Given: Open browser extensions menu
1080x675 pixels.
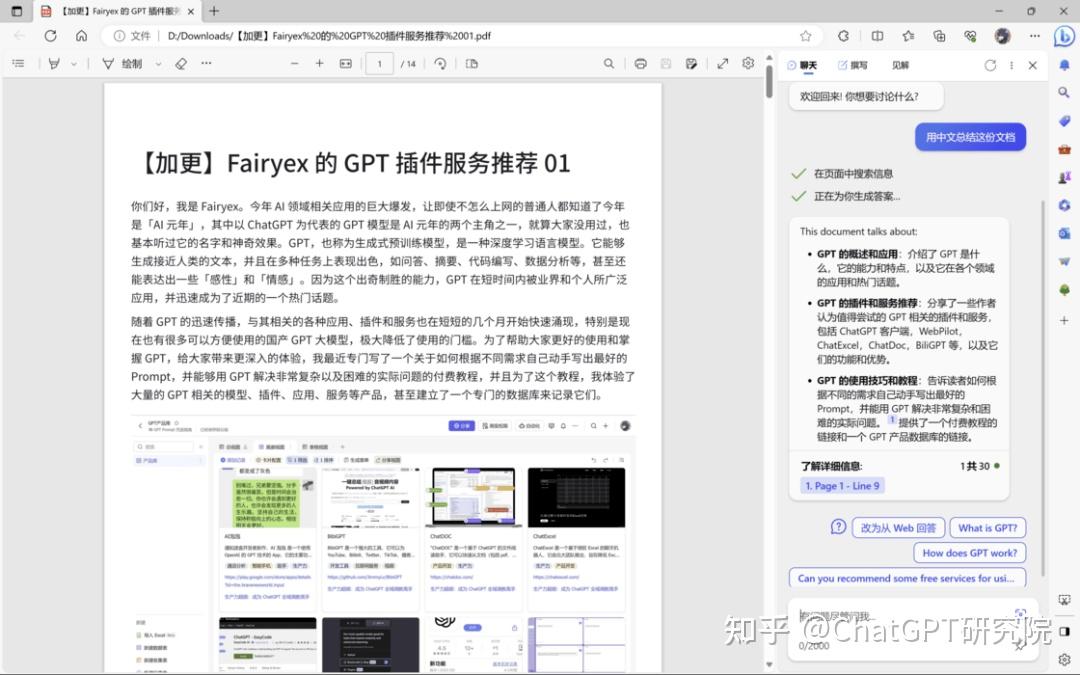Looking at the screenshot, I should (x=844, y=36).
